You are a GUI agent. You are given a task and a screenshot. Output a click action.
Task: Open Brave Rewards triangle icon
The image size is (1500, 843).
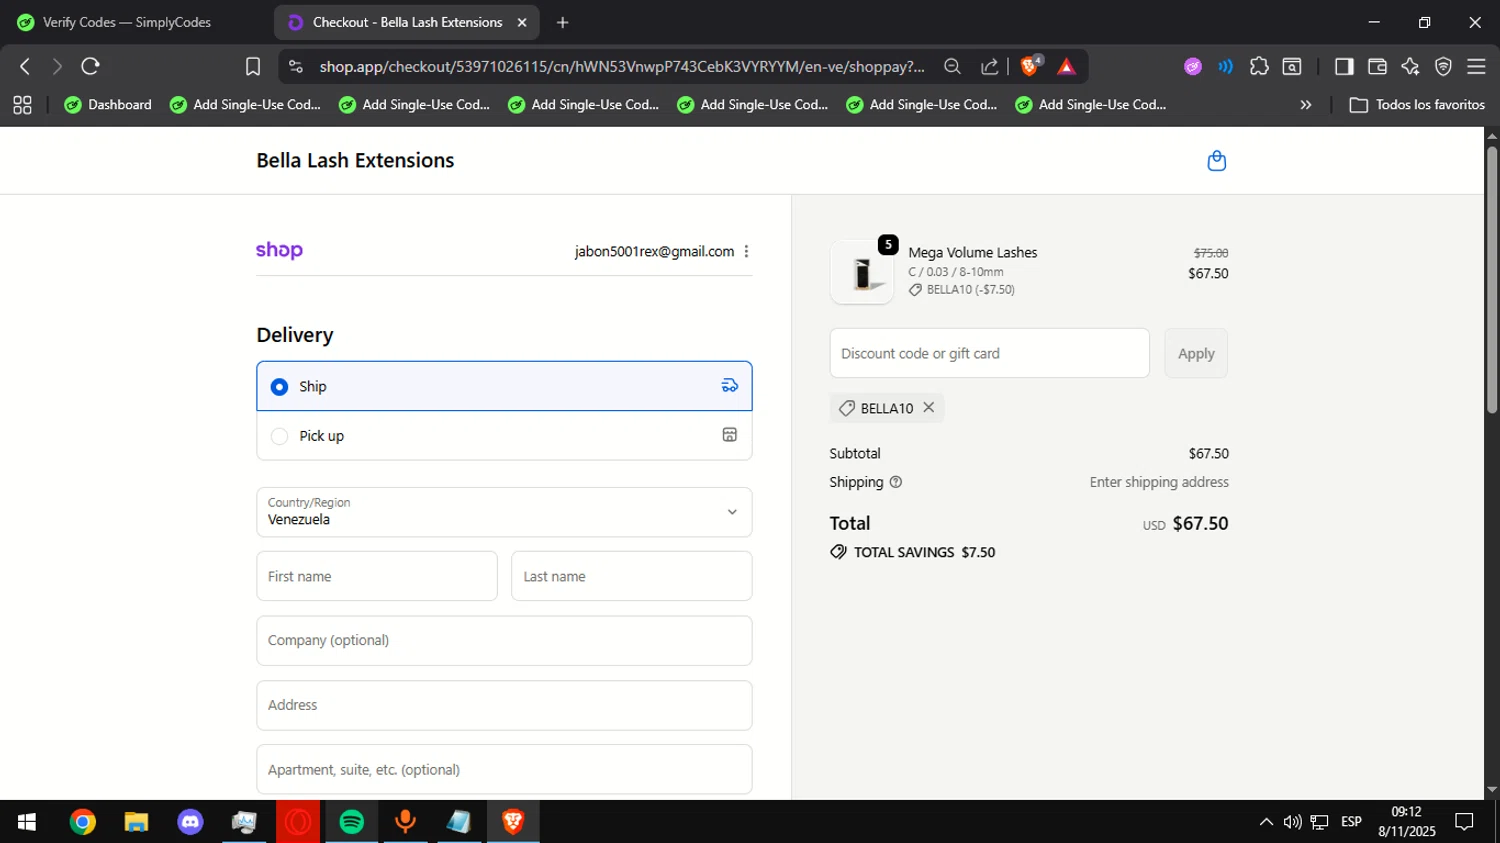(1066, 67)
